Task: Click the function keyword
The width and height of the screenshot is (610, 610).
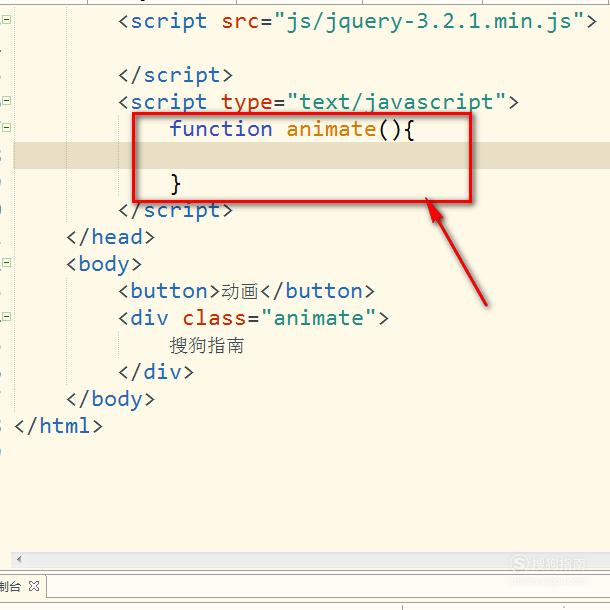Action: [221, 129]
